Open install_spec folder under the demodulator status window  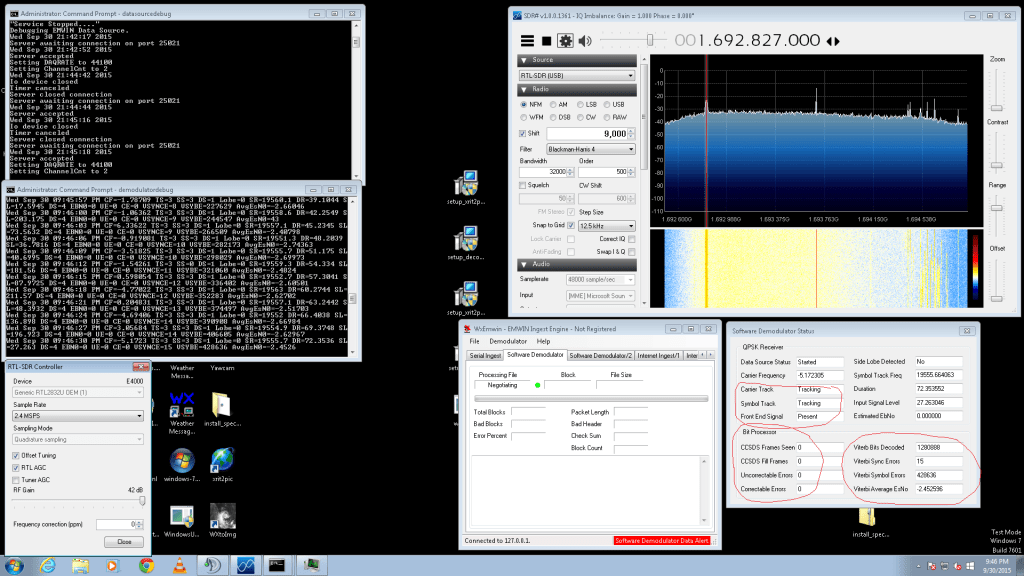(869, 522)
